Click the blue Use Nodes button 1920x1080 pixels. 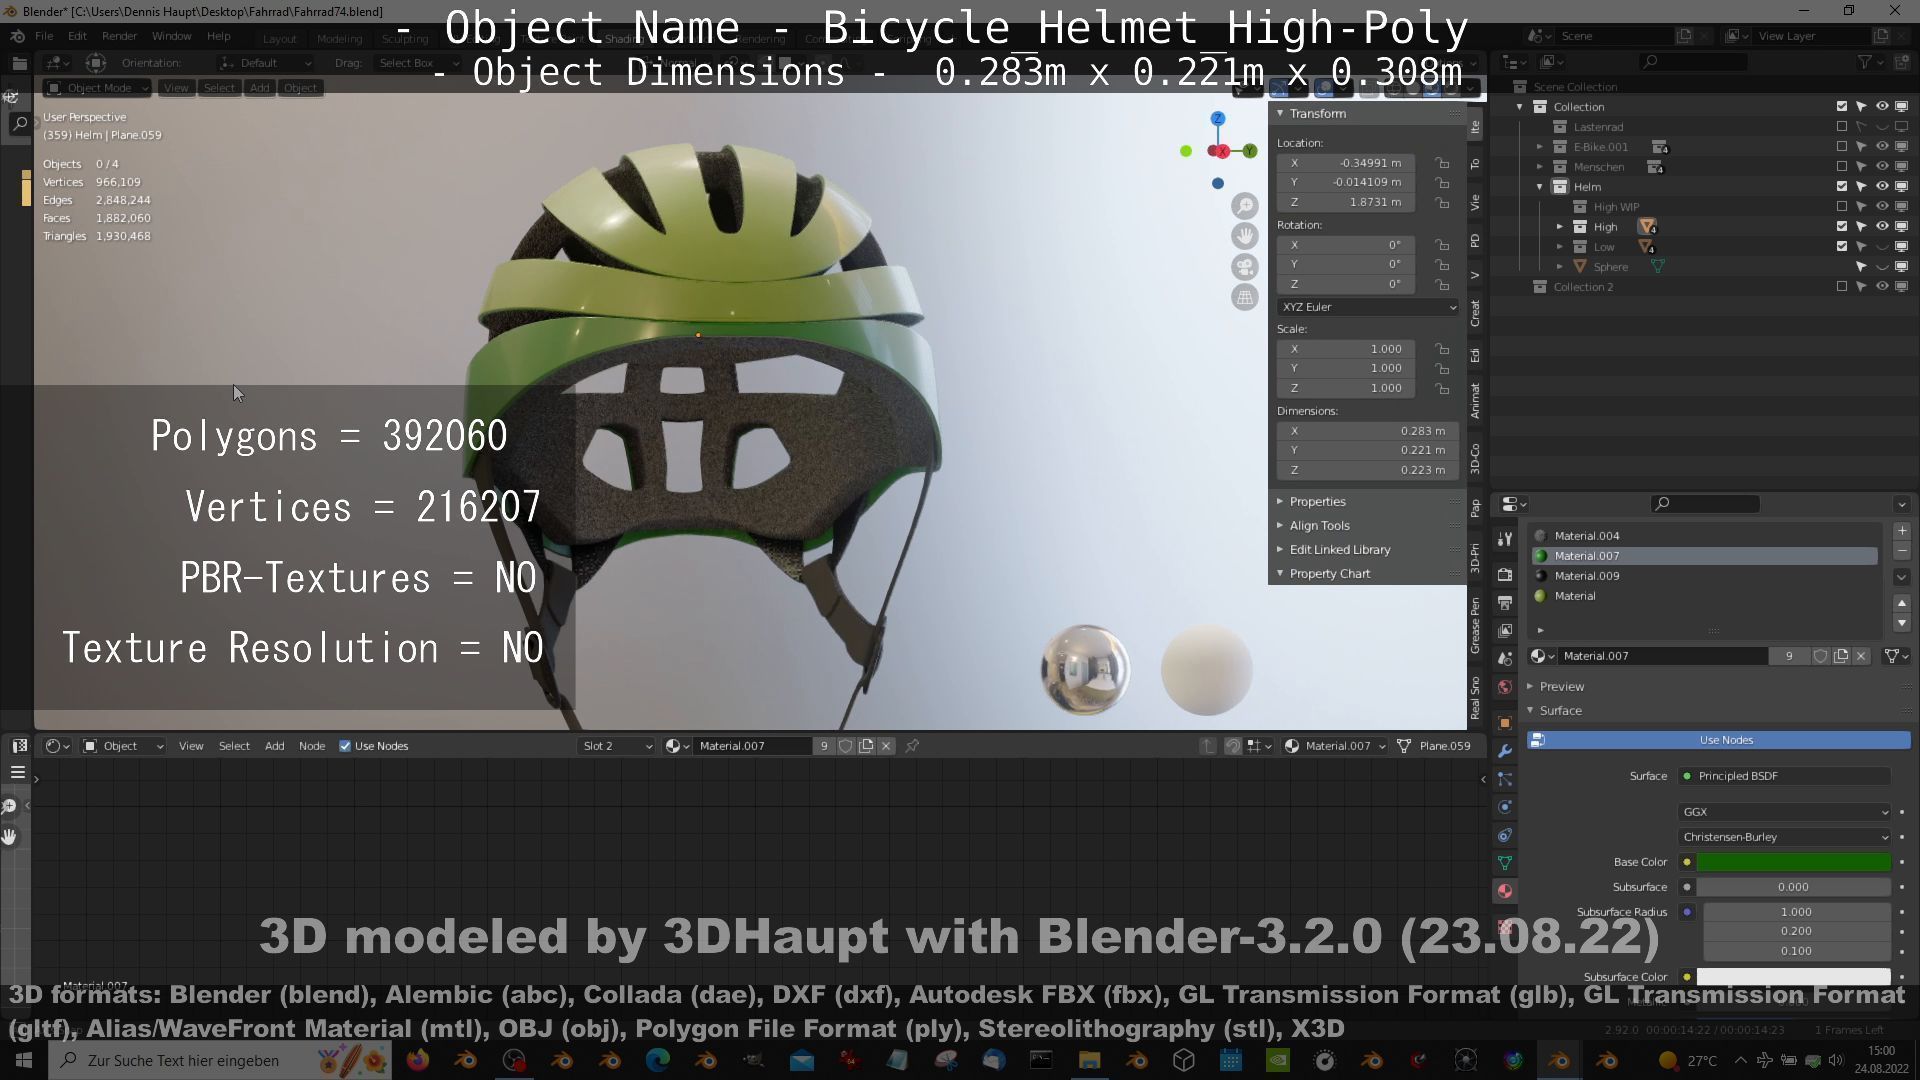click(1718, 740)
